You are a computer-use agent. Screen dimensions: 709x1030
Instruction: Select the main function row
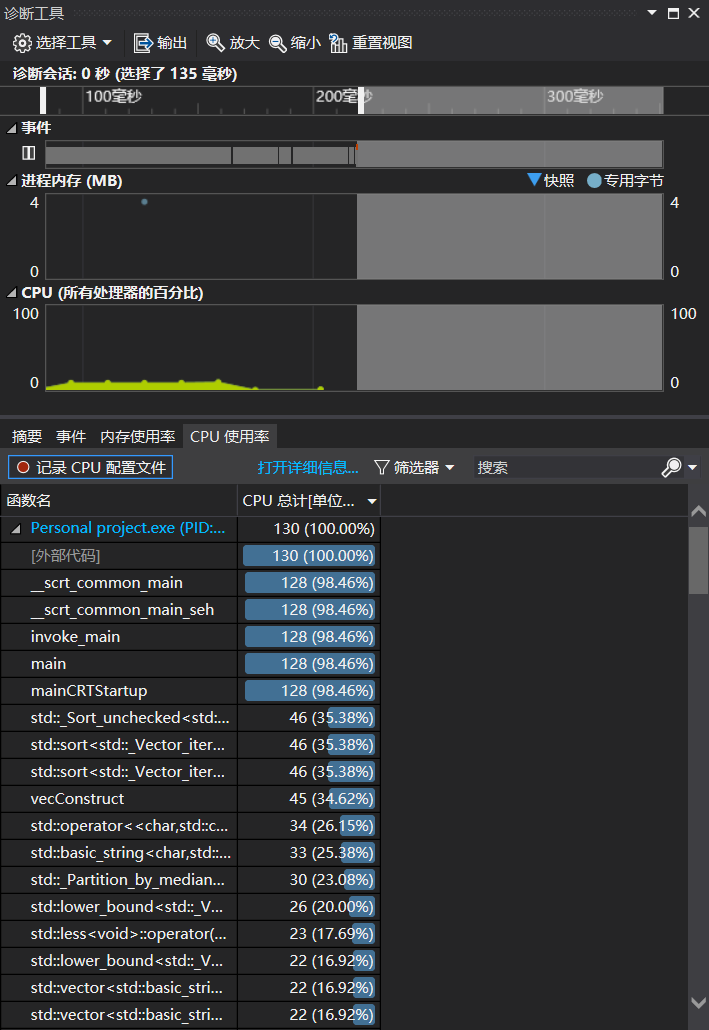coord(191,663)
